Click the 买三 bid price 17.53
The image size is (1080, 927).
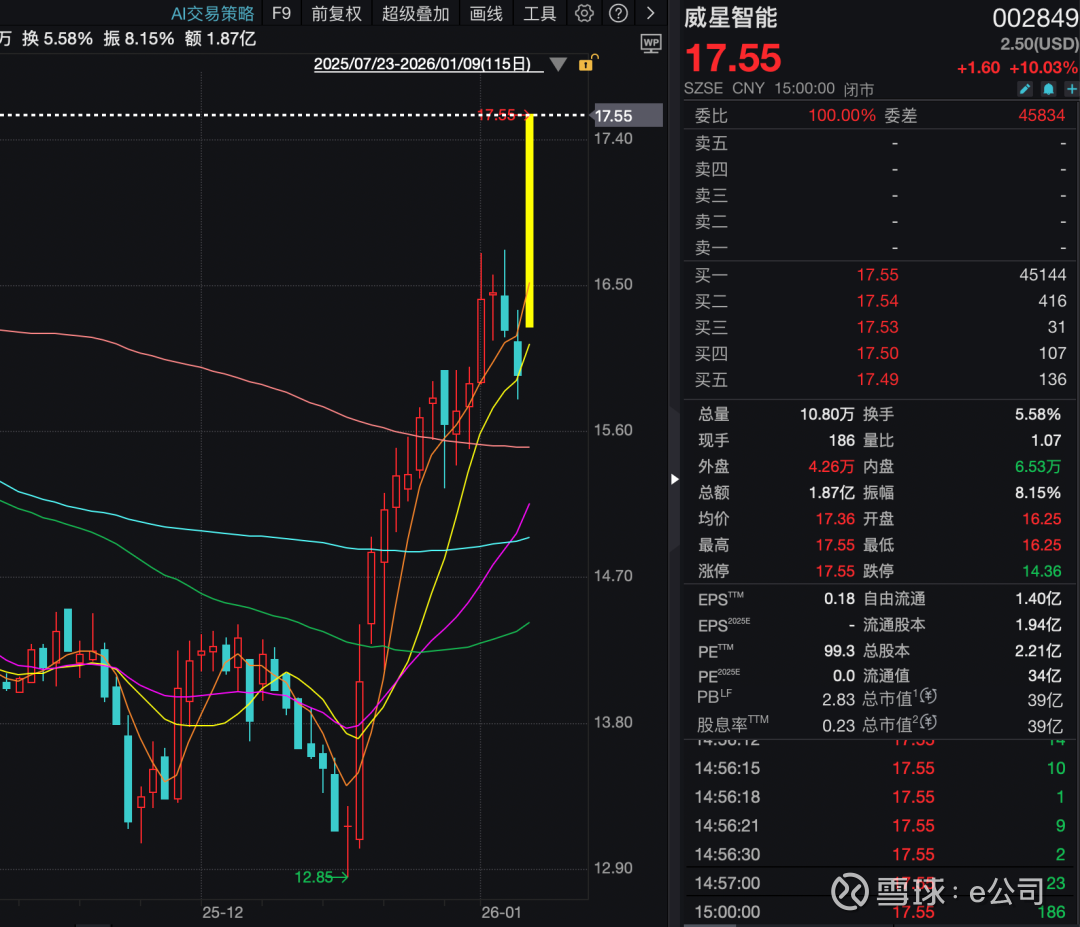pos(878,327)
